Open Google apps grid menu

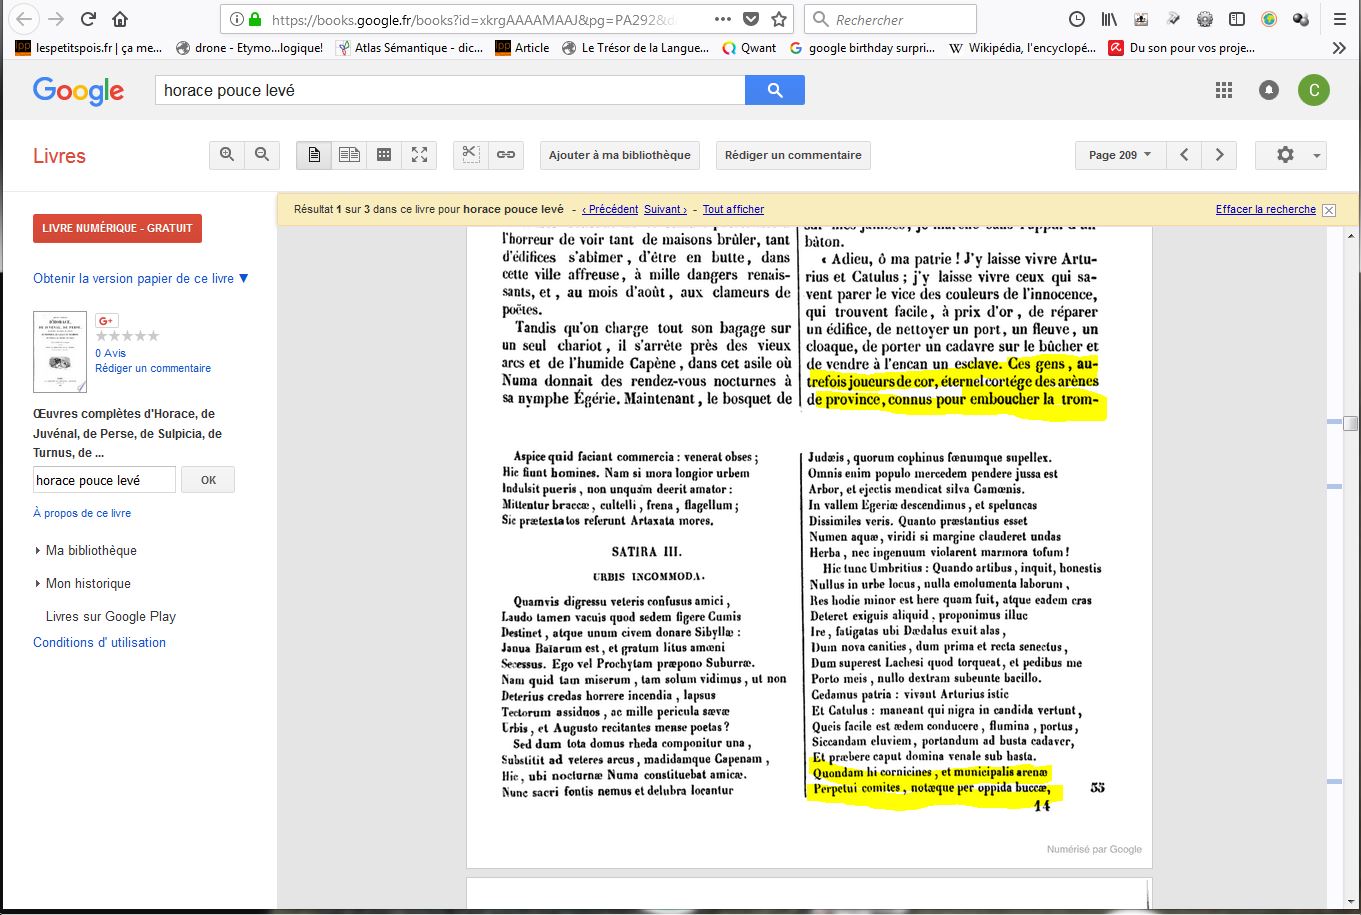[1224, 90]
